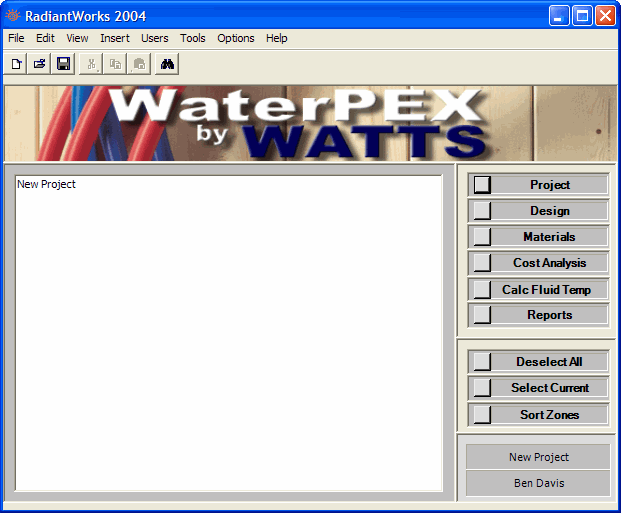
Task: Open the Insert menu
Action: click(115, 38)
